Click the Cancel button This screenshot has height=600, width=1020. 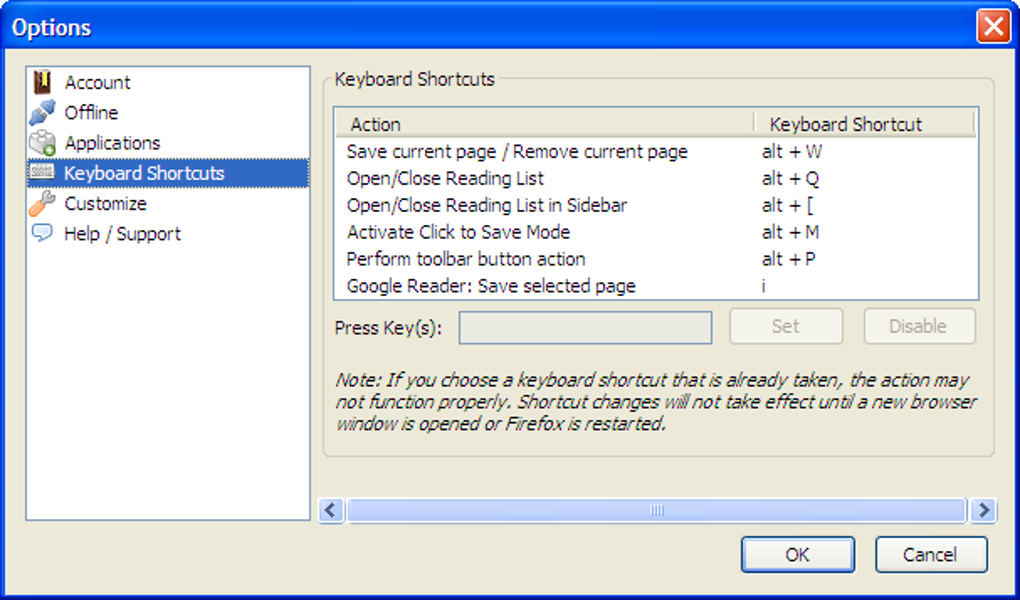click(931, 554)
